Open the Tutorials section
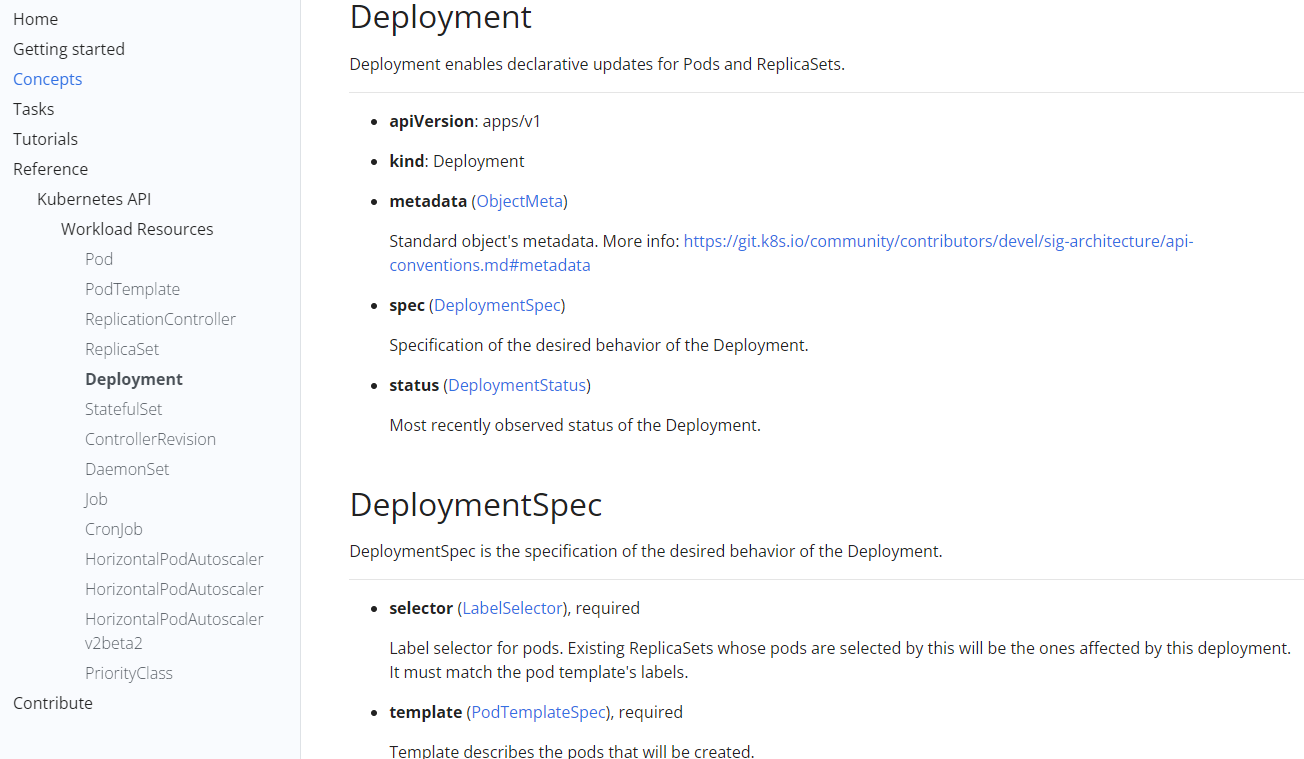 coord(45,139)
